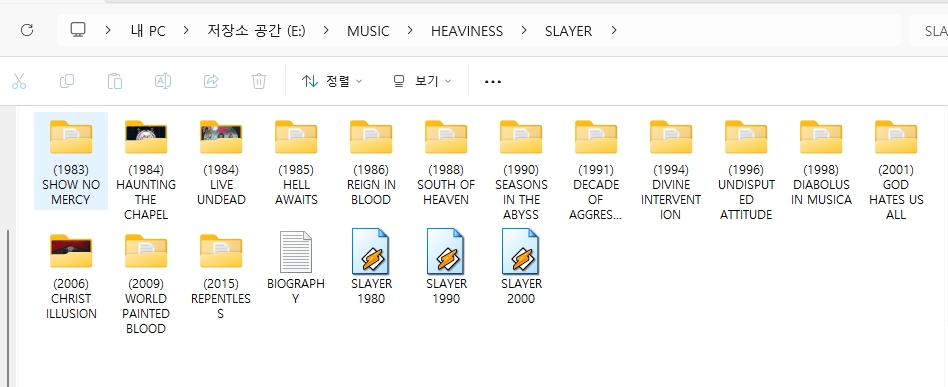This screenshot has height=387, width=948.
Task: Select the SEASONS IN THE ABYSS folder icon
Action: click(521, 137)
